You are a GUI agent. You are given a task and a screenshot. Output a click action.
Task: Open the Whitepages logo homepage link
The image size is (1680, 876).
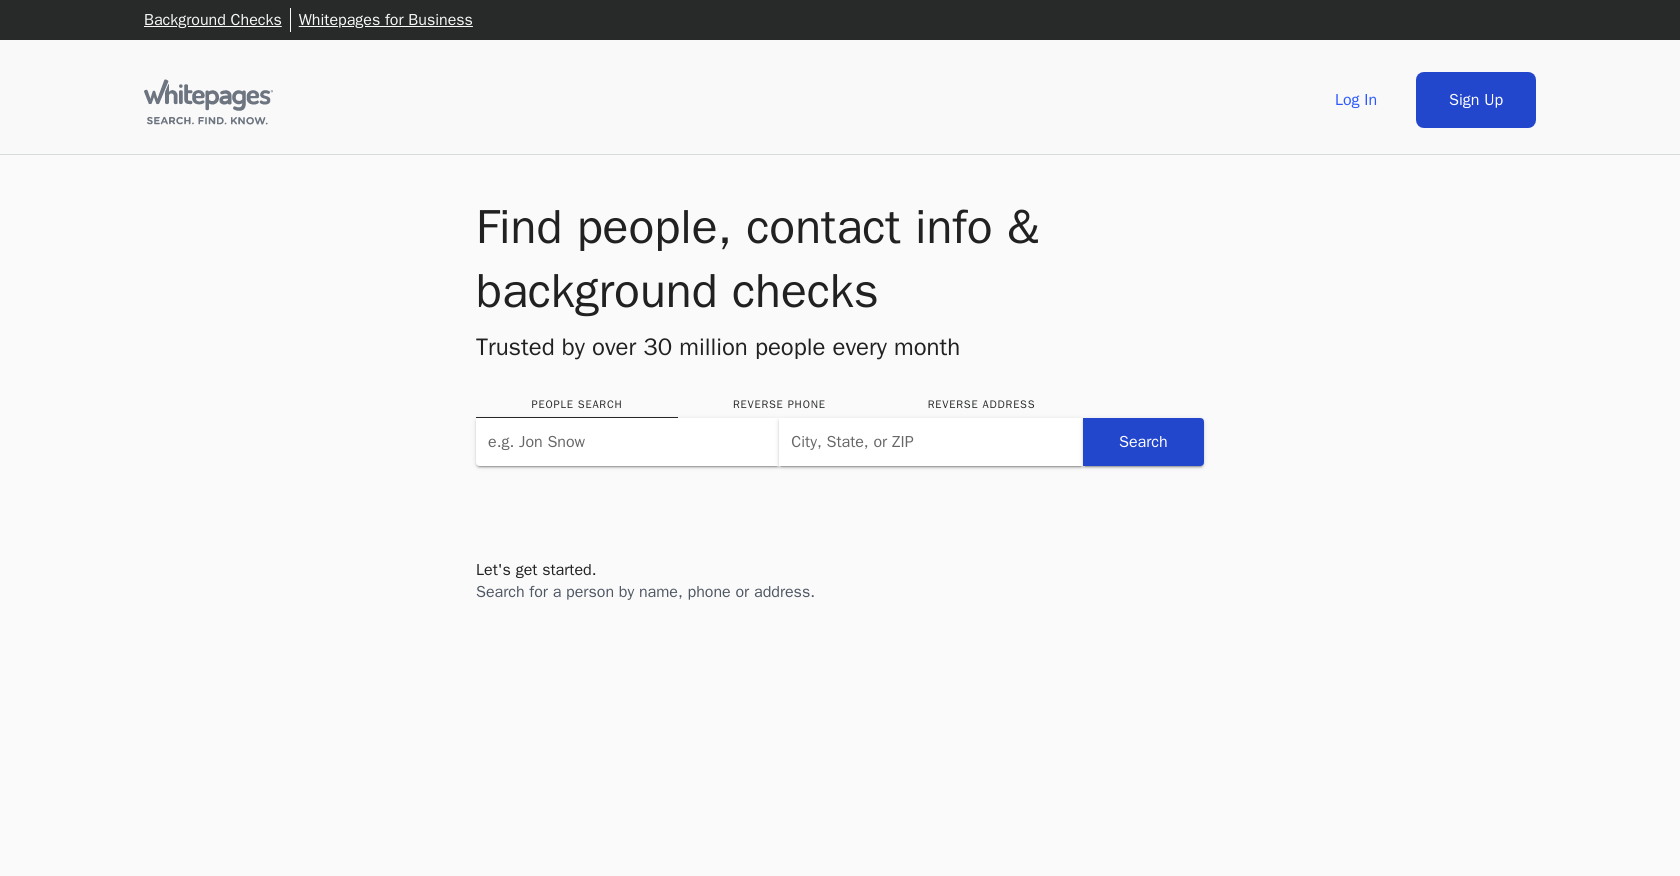coord(208,102)
